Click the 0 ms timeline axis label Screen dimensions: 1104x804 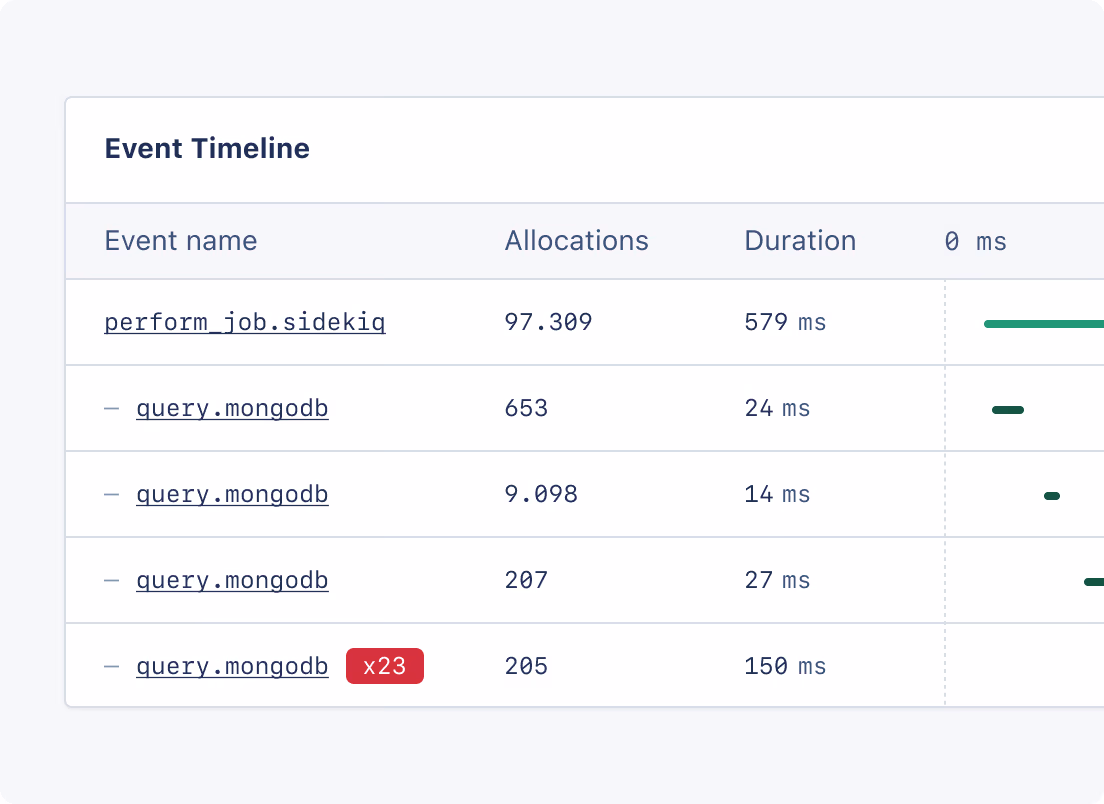(x=975, y=242)
